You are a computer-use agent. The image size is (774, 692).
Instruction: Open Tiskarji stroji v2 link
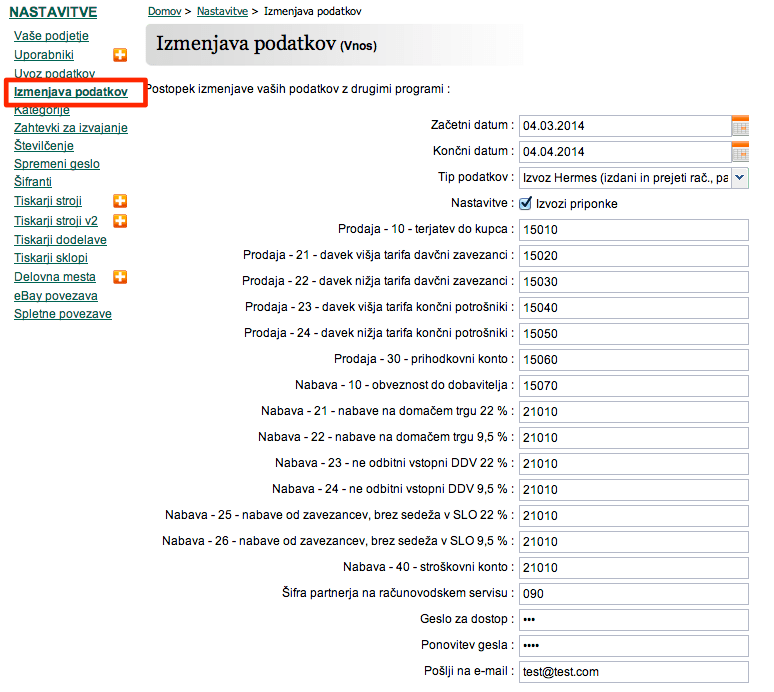(56, 221)
